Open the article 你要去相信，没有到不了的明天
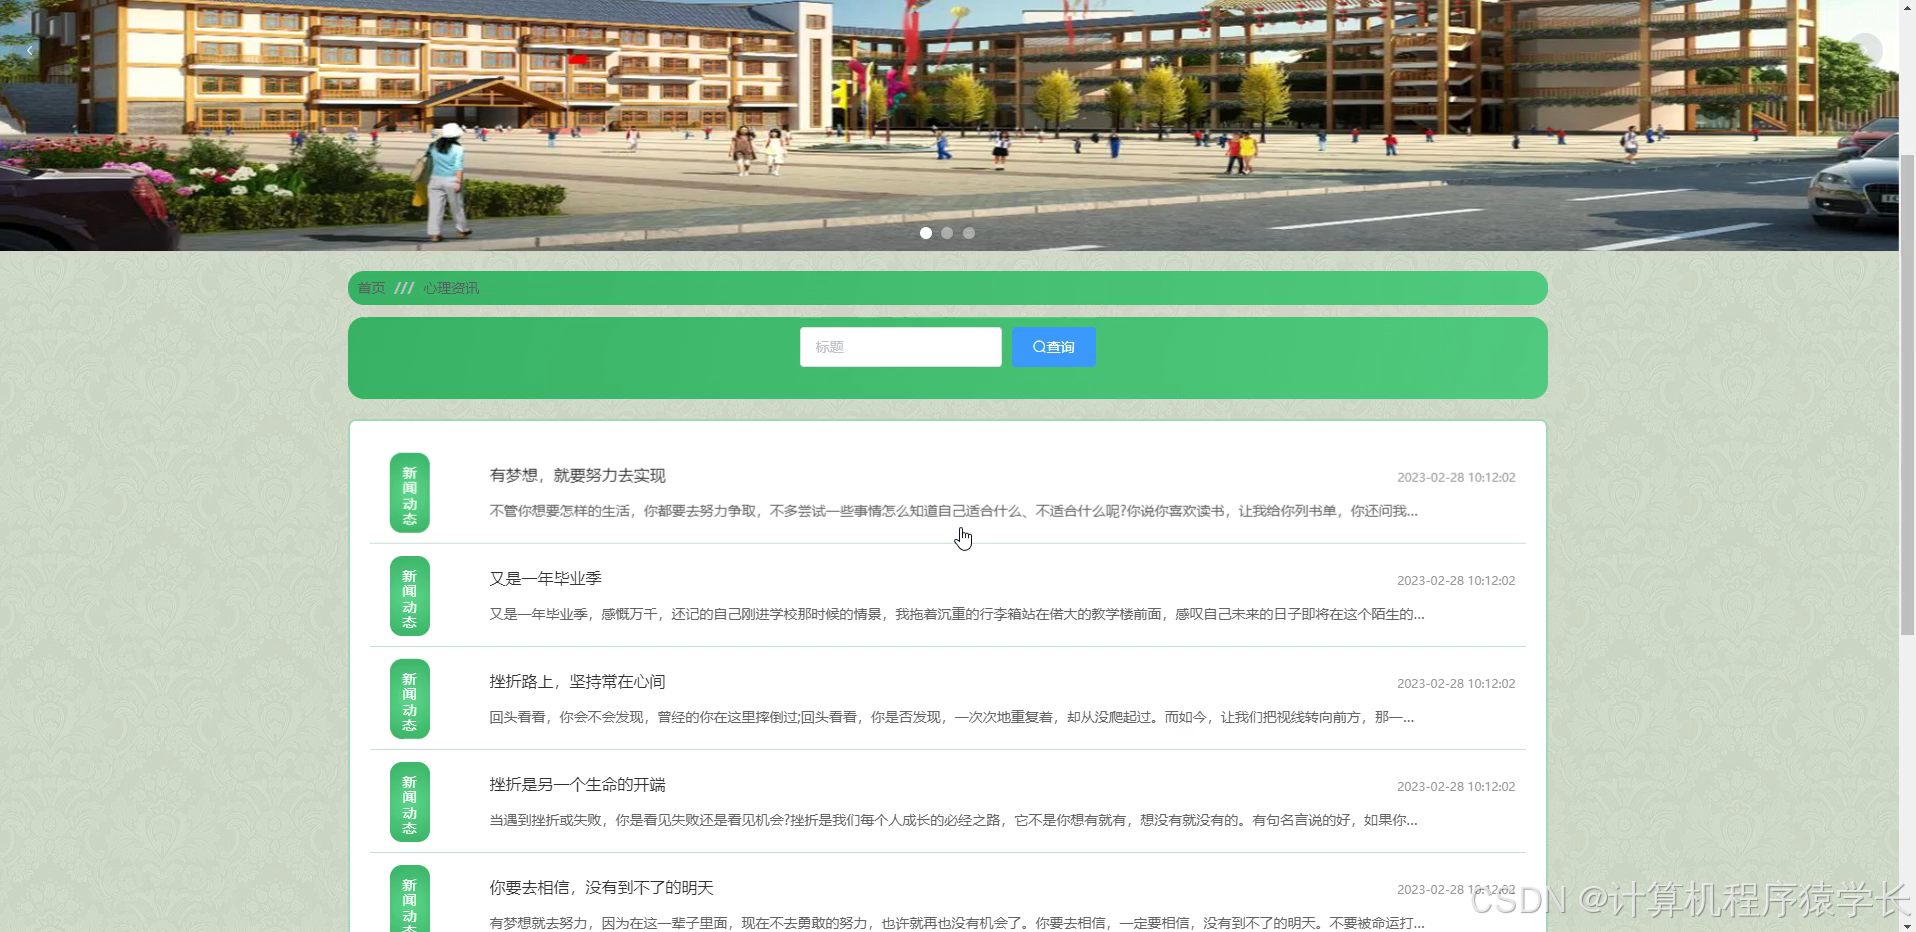 600,887
